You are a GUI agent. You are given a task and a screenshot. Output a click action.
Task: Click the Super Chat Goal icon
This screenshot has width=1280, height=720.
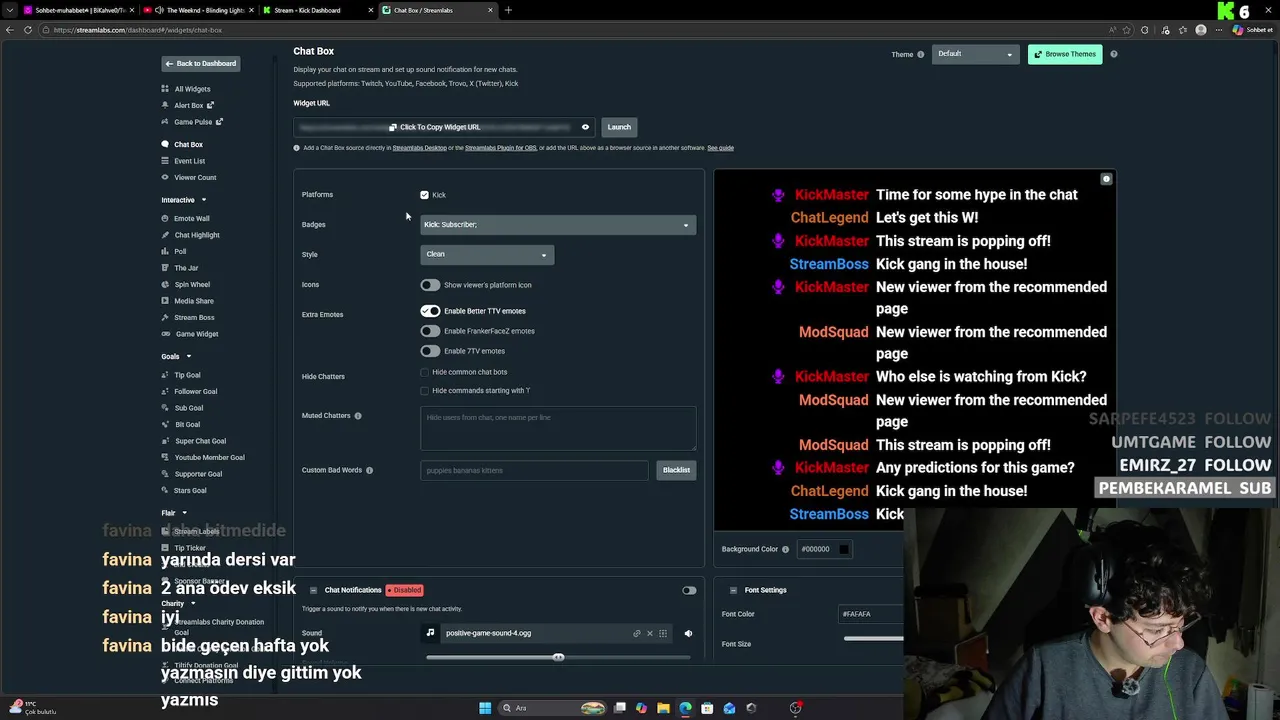pyautogui.click(x=166, y=441)
